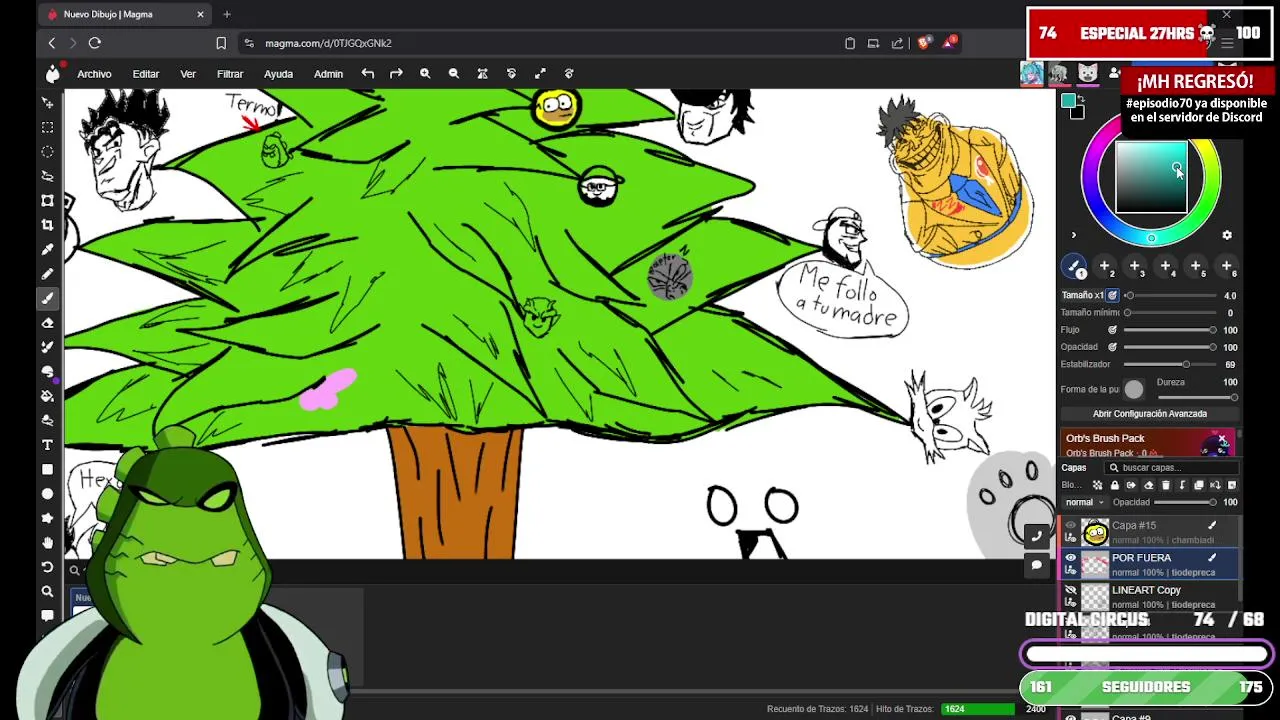This screenshot has height=720, width=1280.
Task: Select the Rectangle shape tool
Action: 47,469
